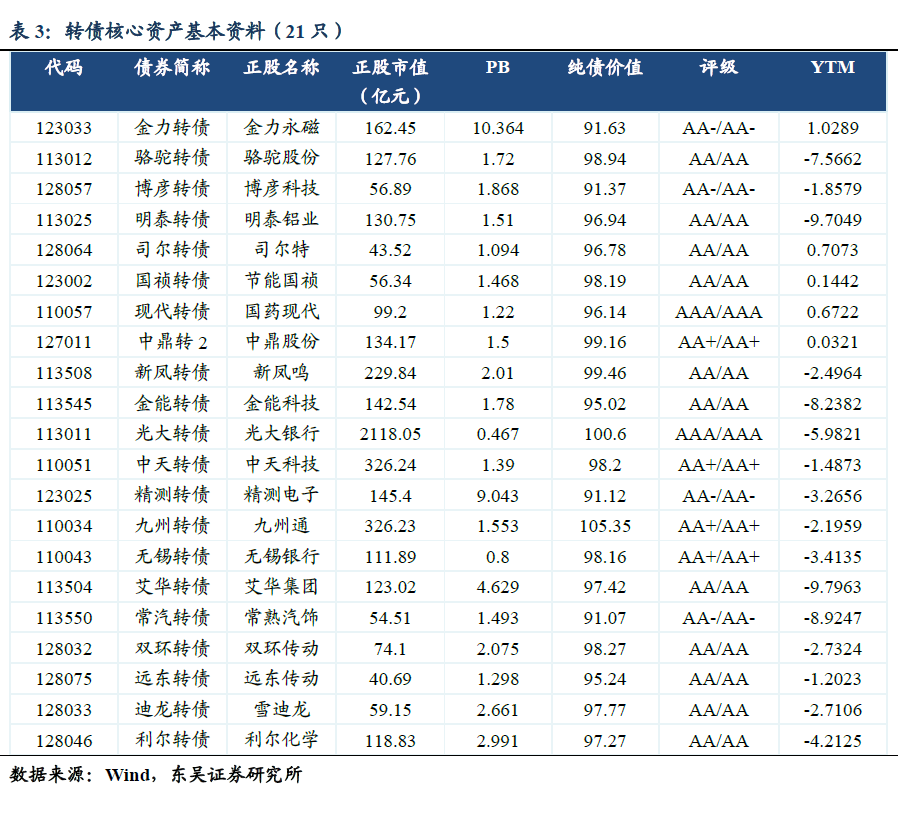Click market value 229.84
This screenshot has height=818, width=903.
tap(390, 373)
